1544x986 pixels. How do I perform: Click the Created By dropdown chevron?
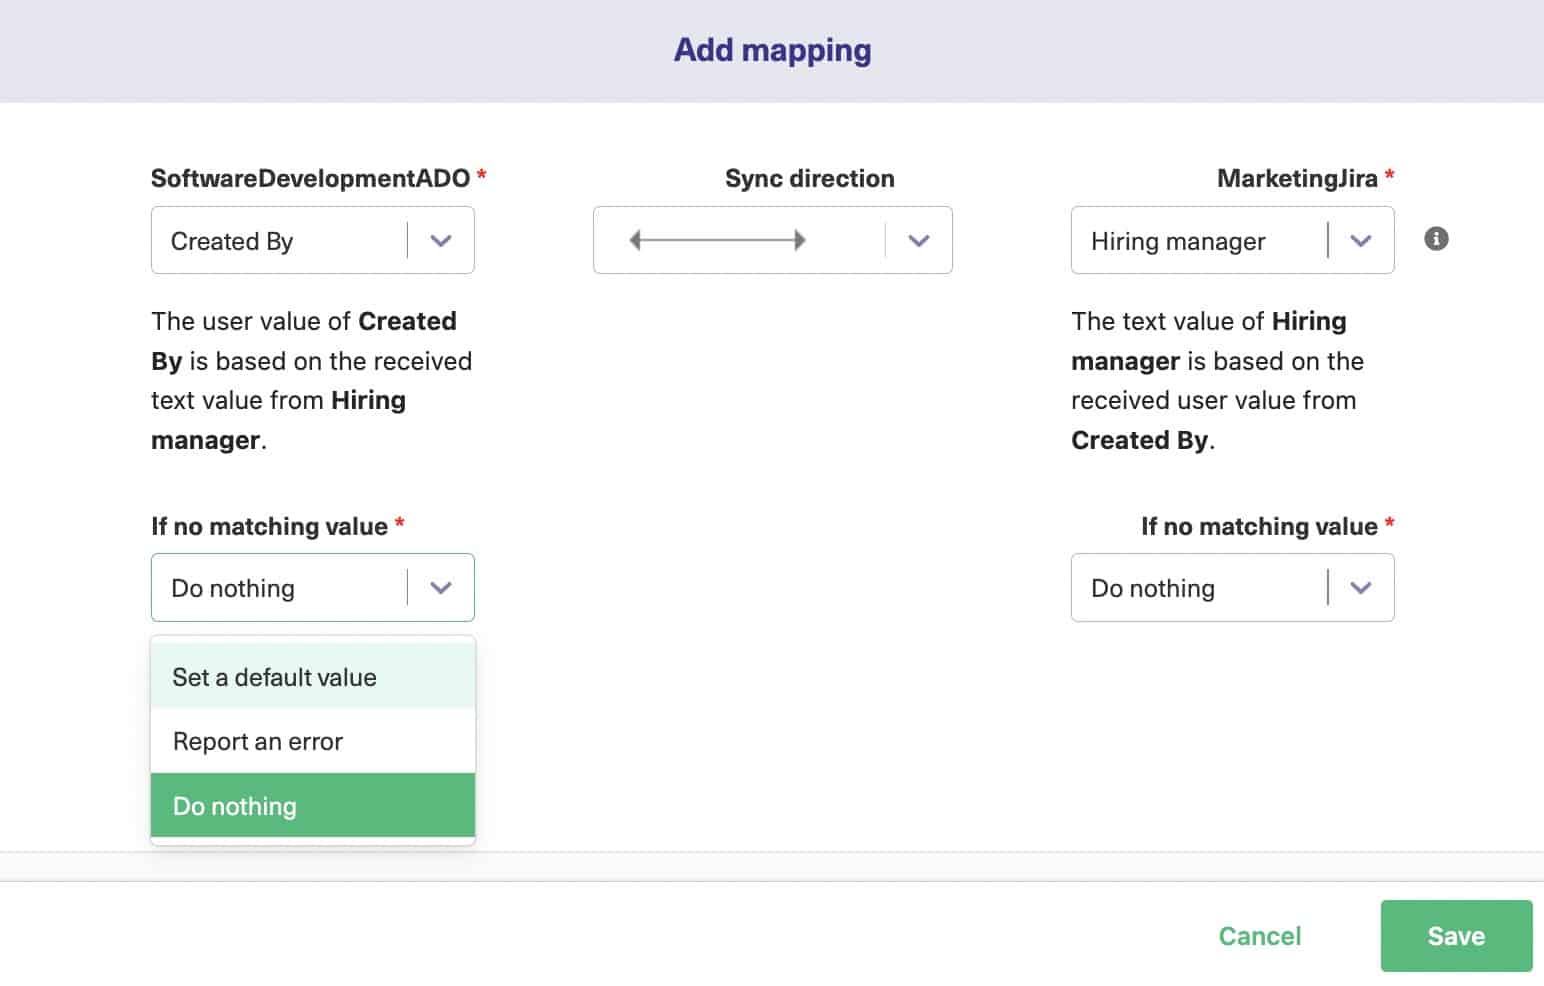[441, 240]
